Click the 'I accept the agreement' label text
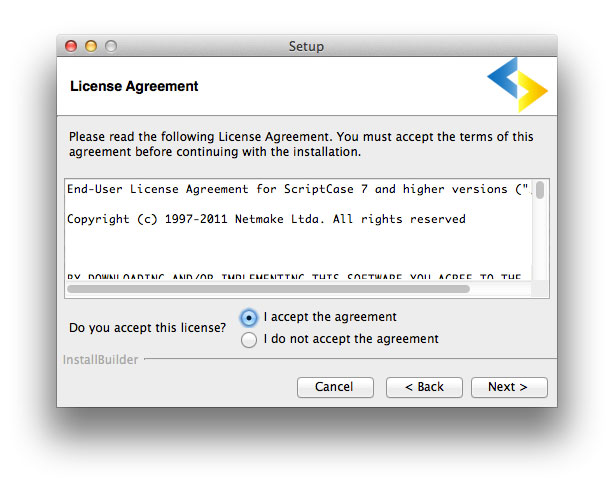Viewport: 614px width, 486px height. (x=330, y=316)
